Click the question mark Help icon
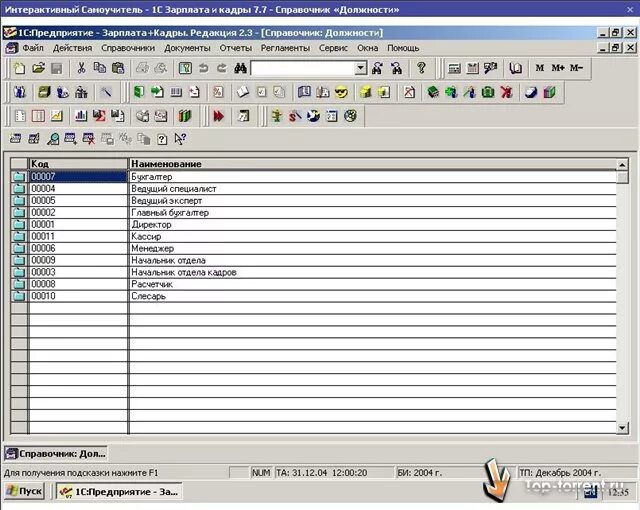 point(421,68)
